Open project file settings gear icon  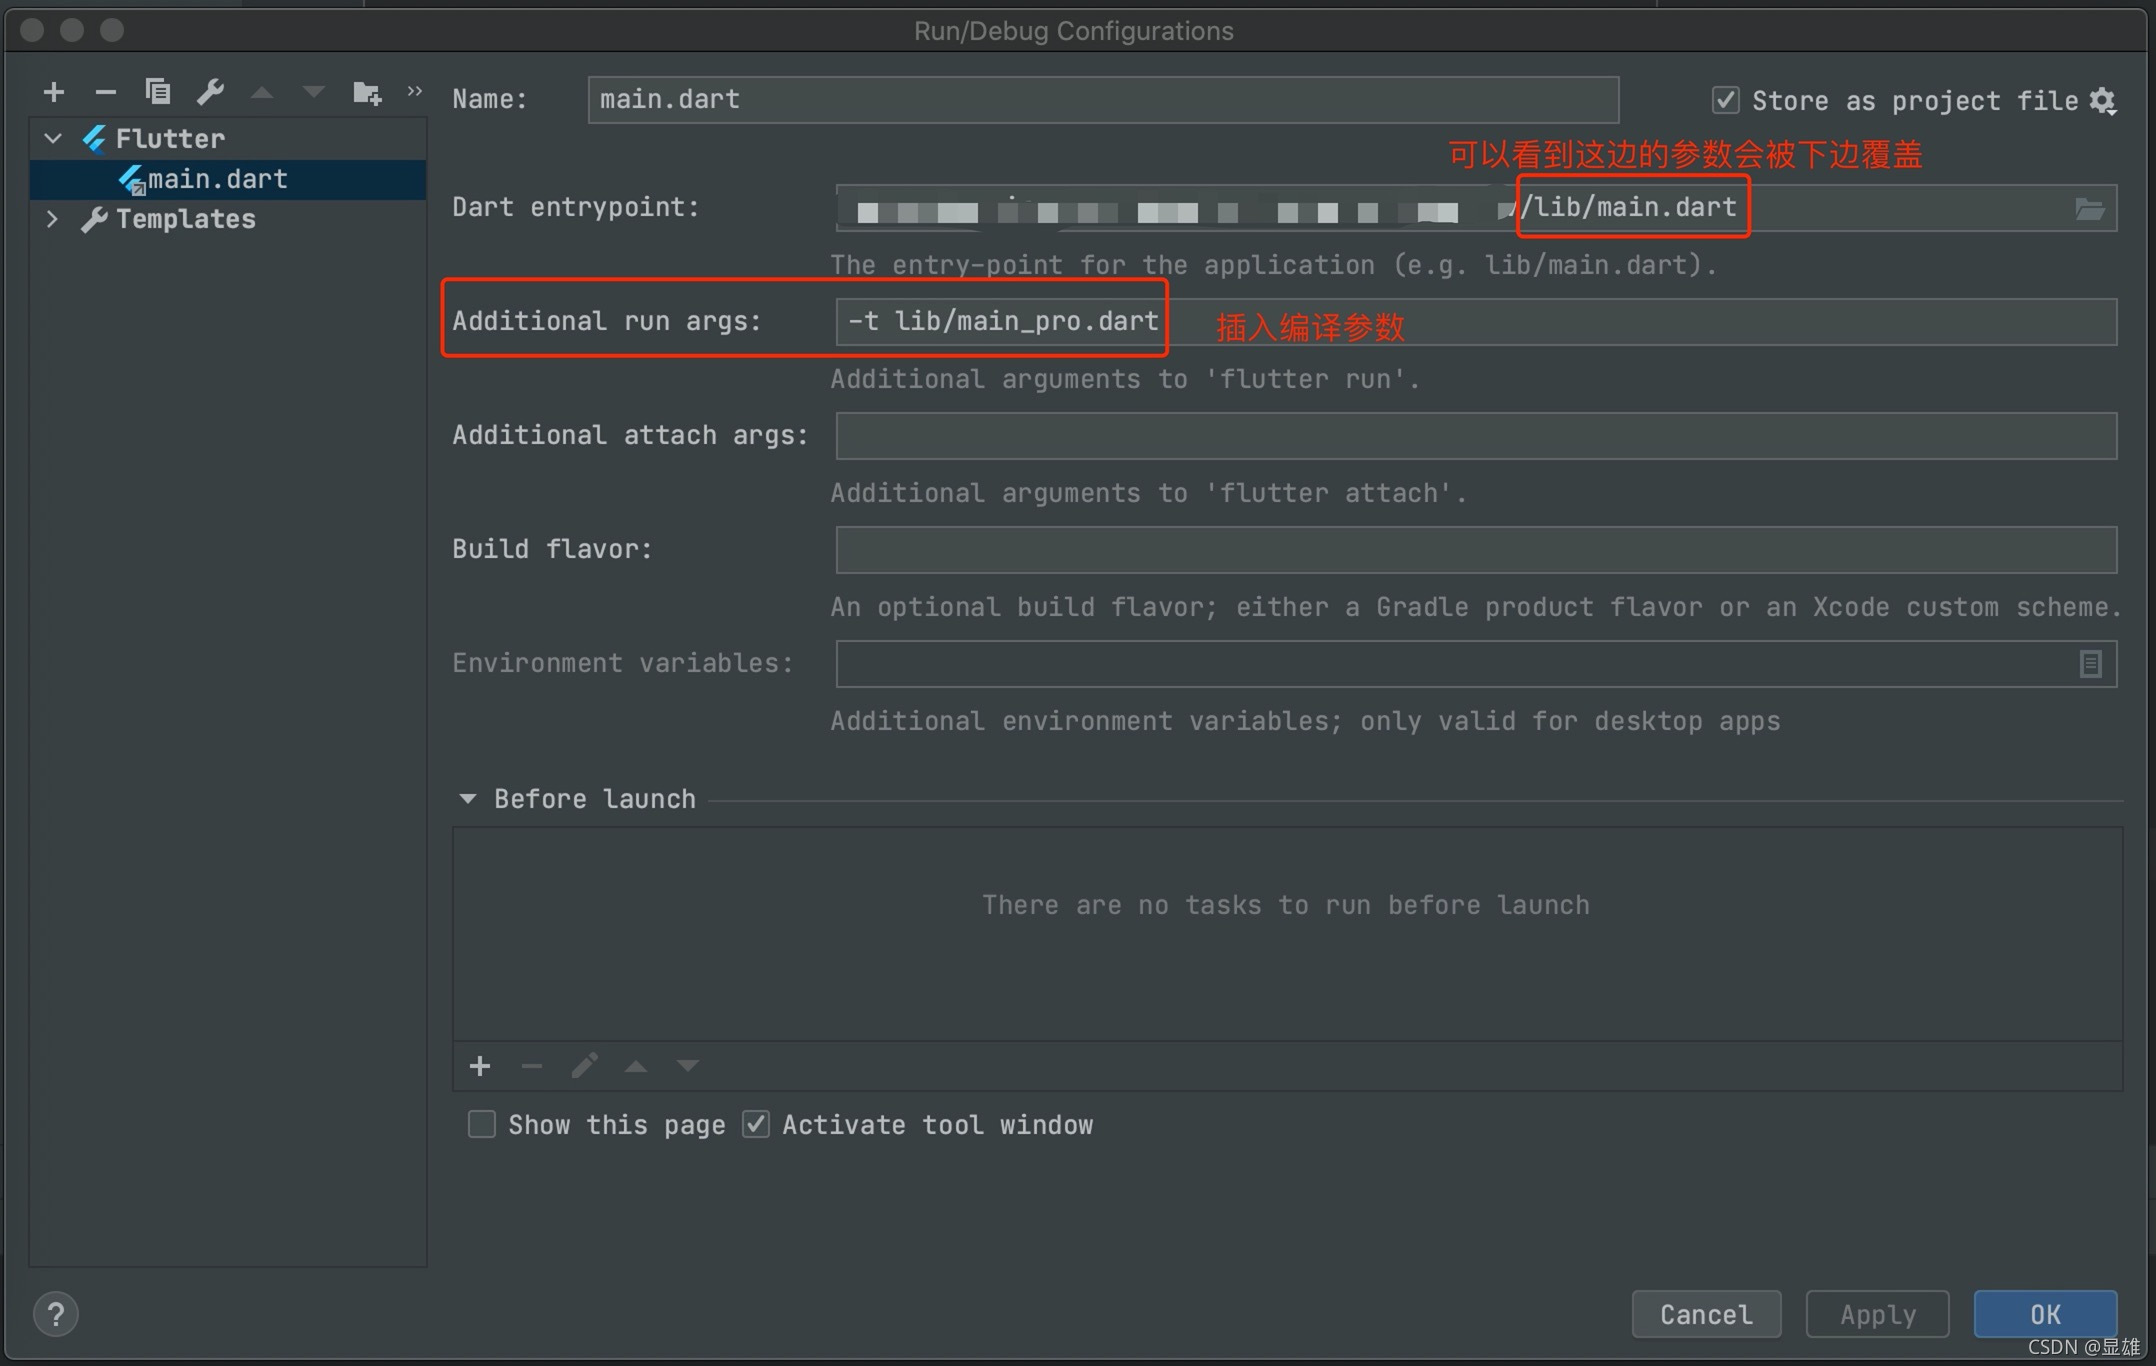pyautogui.click(x=2103, y=101)
